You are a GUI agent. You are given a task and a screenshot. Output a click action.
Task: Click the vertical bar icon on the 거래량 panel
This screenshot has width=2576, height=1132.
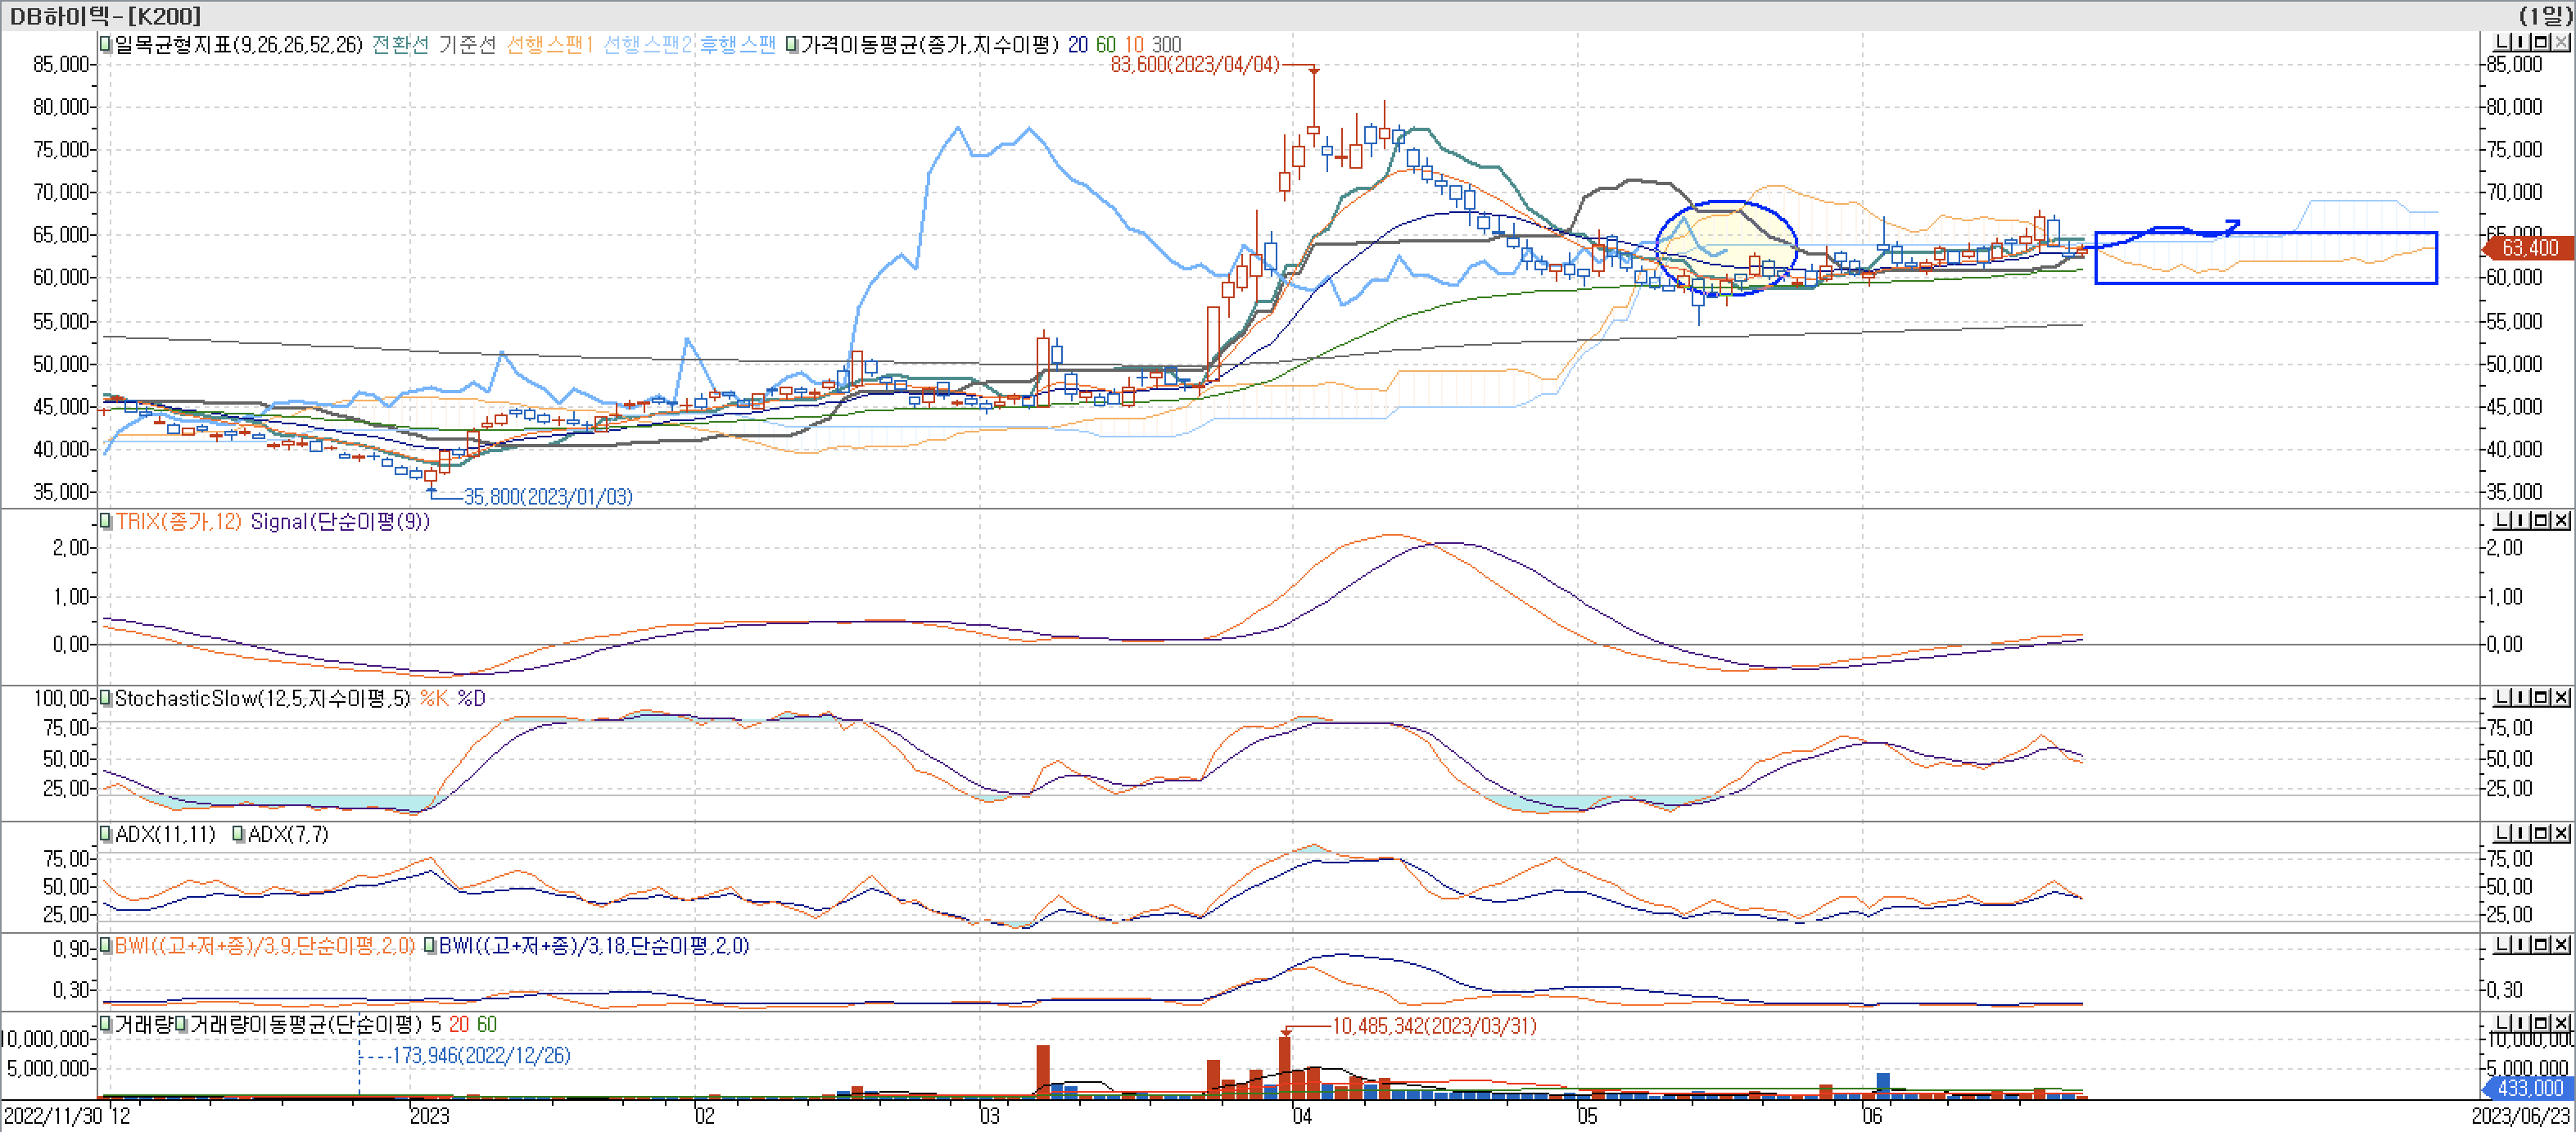pos(2521,1024)
